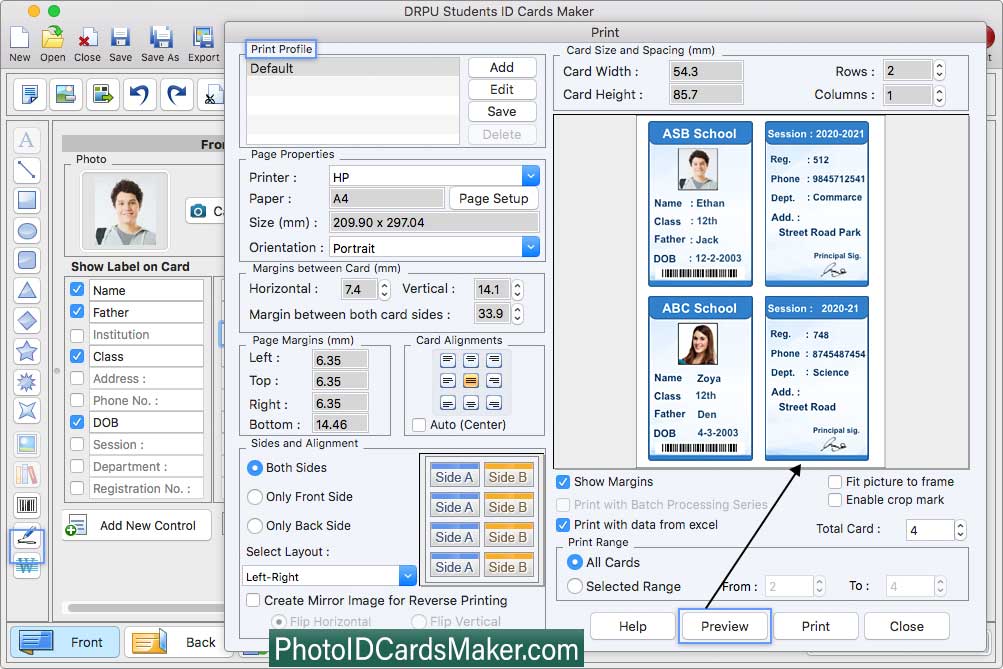Image resolution: width=1003 pixels, height=669 pixels.
Task: Click the Close file toolbar icon
Action: point(87,43)
